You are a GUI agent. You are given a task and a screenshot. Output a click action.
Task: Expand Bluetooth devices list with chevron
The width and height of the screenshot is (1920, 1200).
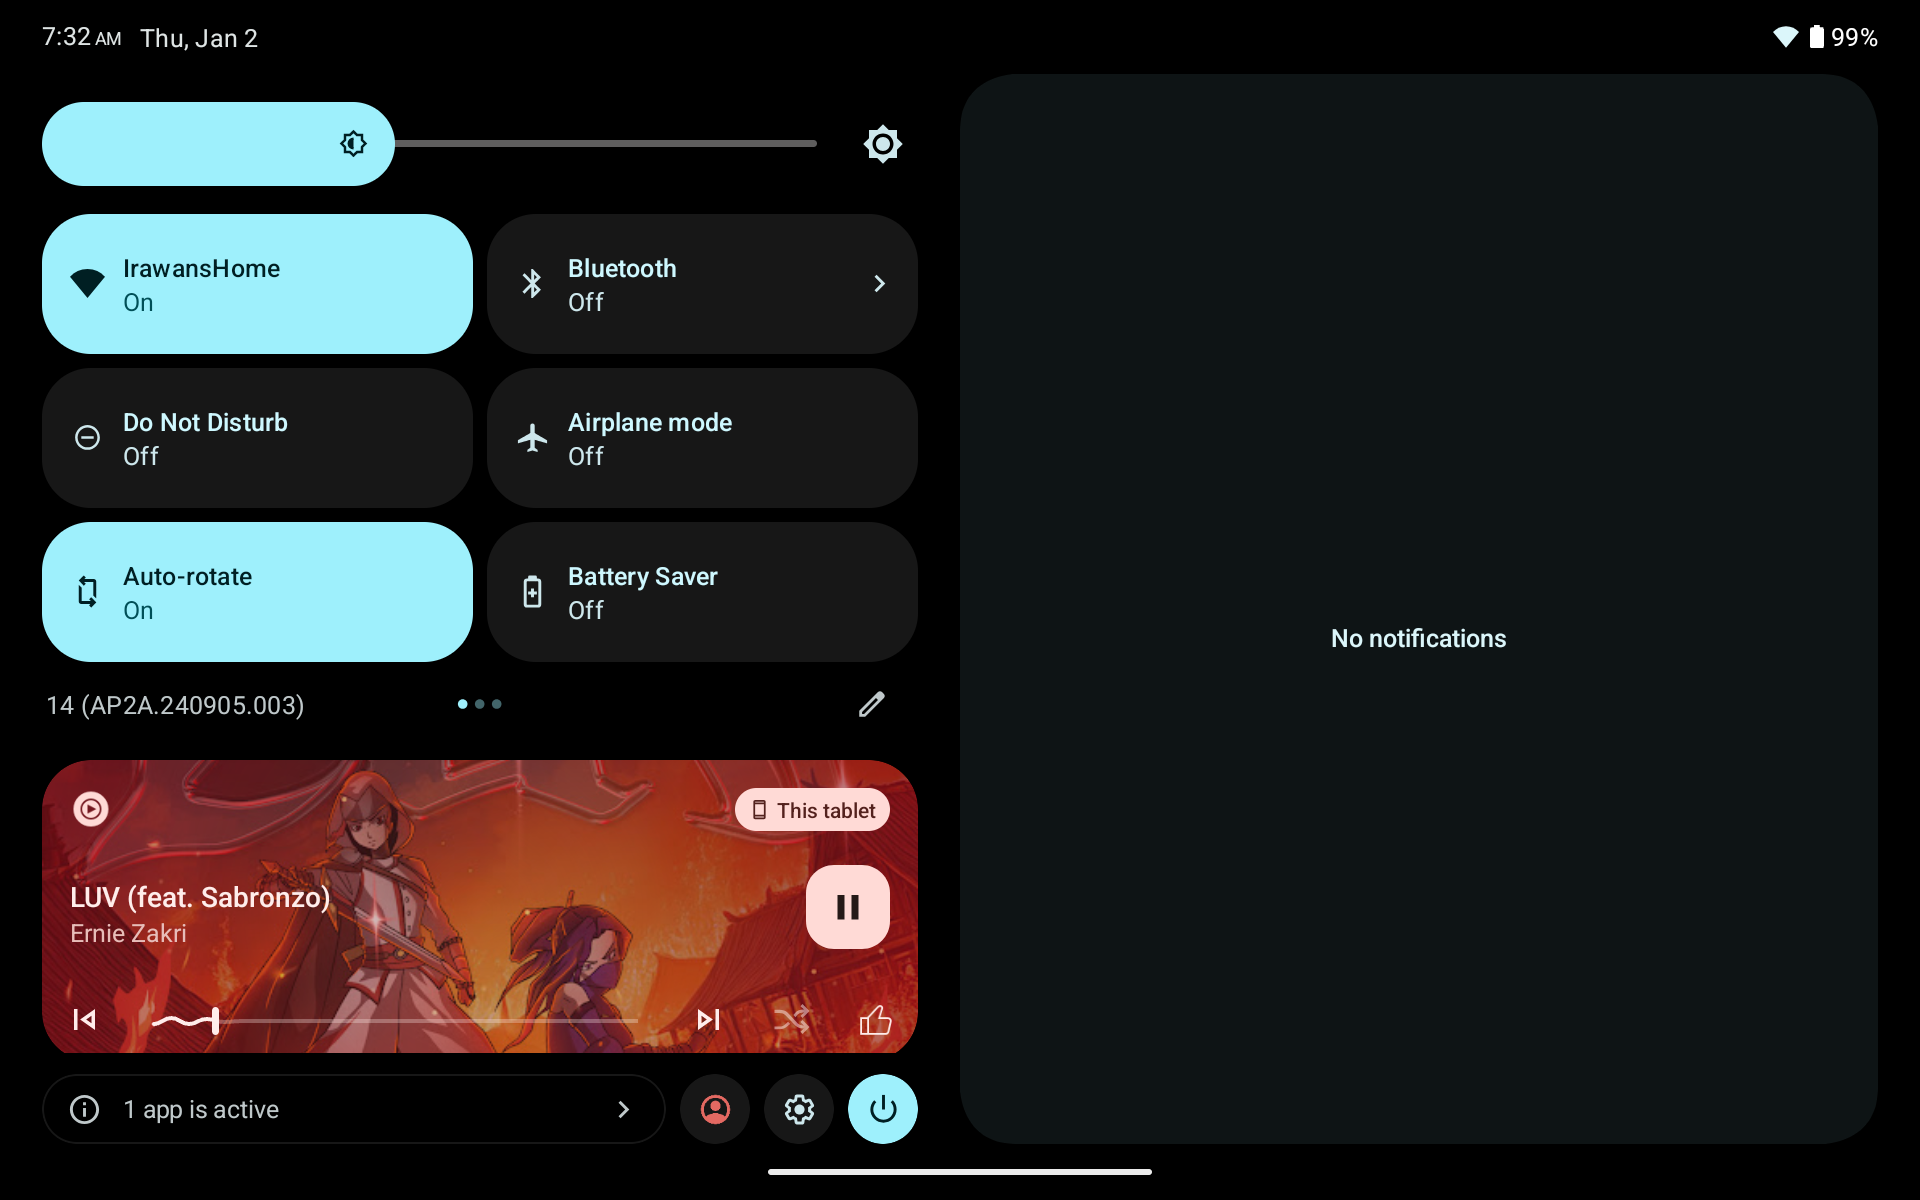(x=879, y=283)
